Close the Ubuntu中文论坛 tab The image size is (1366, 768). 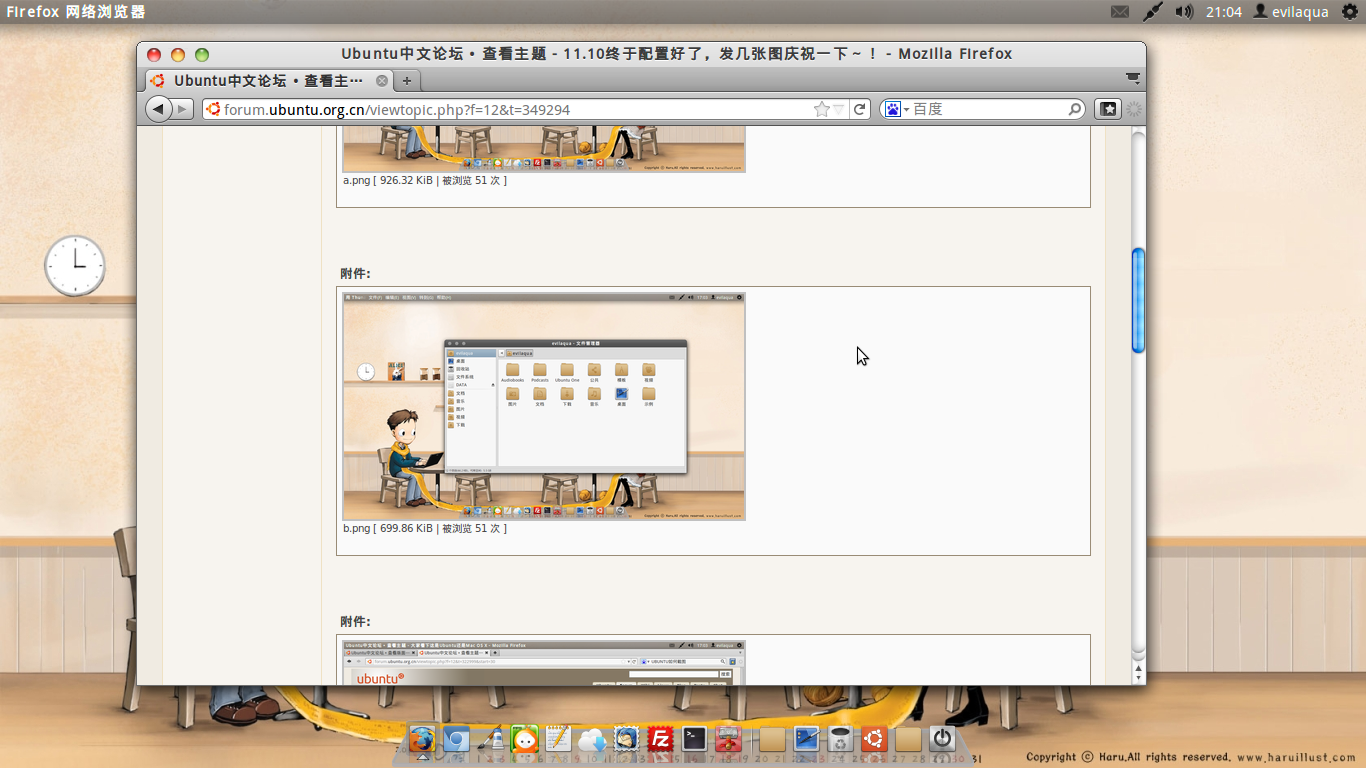[x=382, y=81]
